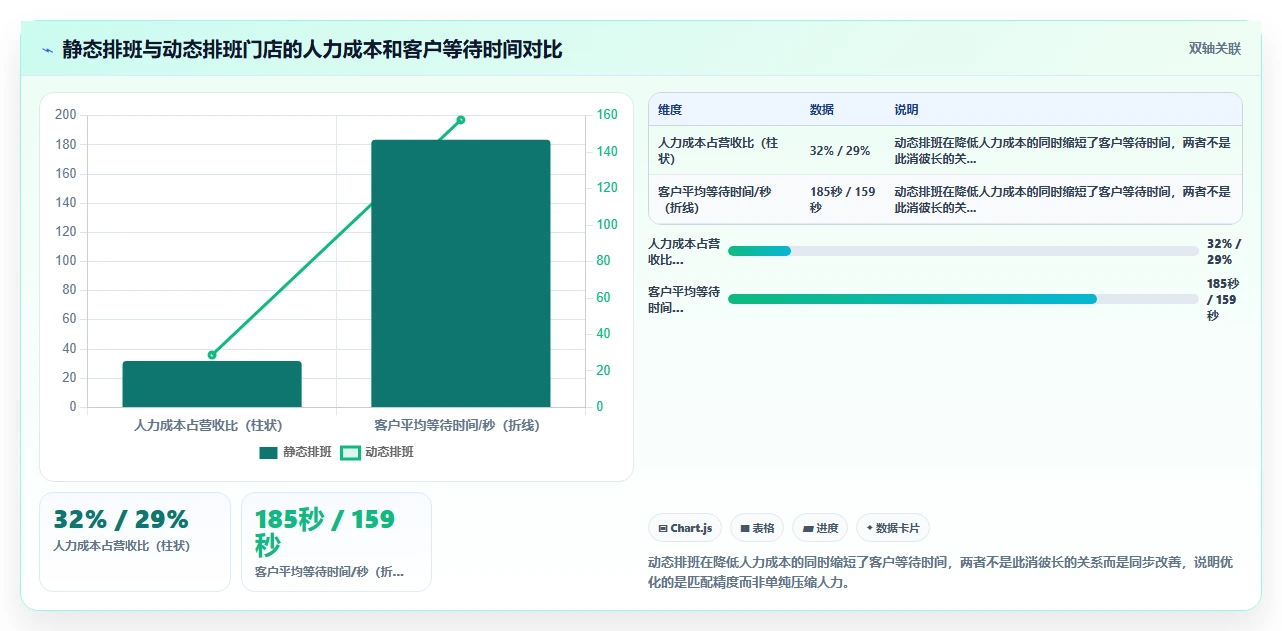Click the 客户平均等待时间 progress bar
The image size is (1282, 631).
[x=963, y=299]
